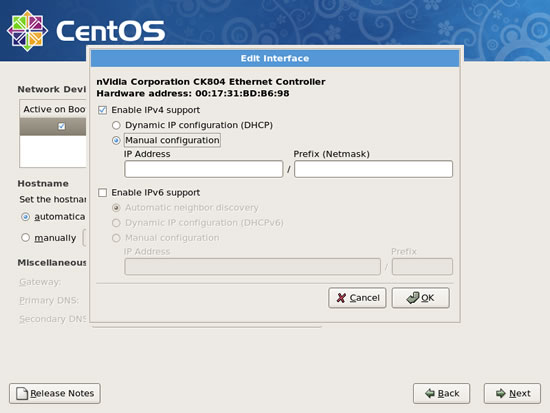550x413 pixels.
Task: Select IPv4 Manual configuration radio button
Action: (116, 140)
